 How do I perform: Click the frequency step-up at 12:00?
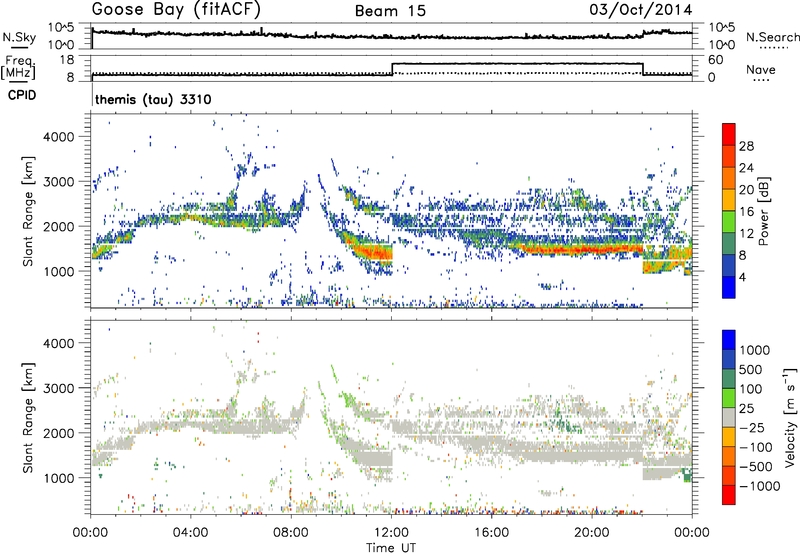[392, 69]
